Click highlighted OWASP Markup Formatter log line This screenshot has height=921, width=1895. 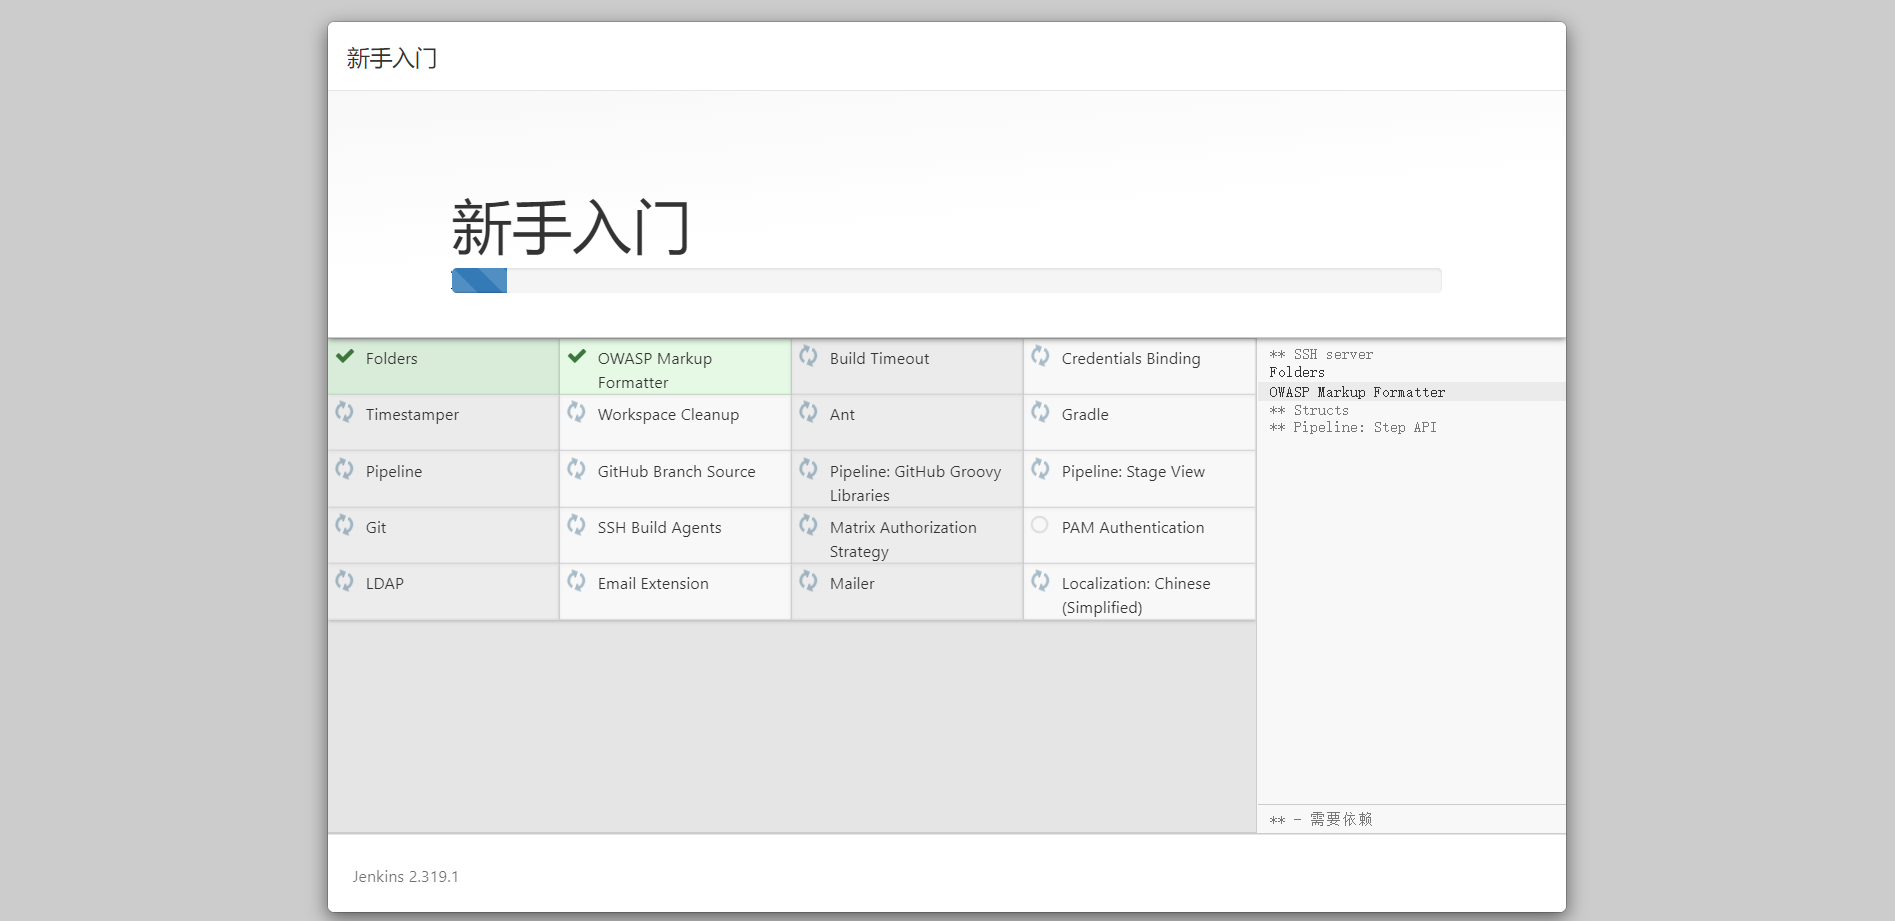click(1411, 392)
